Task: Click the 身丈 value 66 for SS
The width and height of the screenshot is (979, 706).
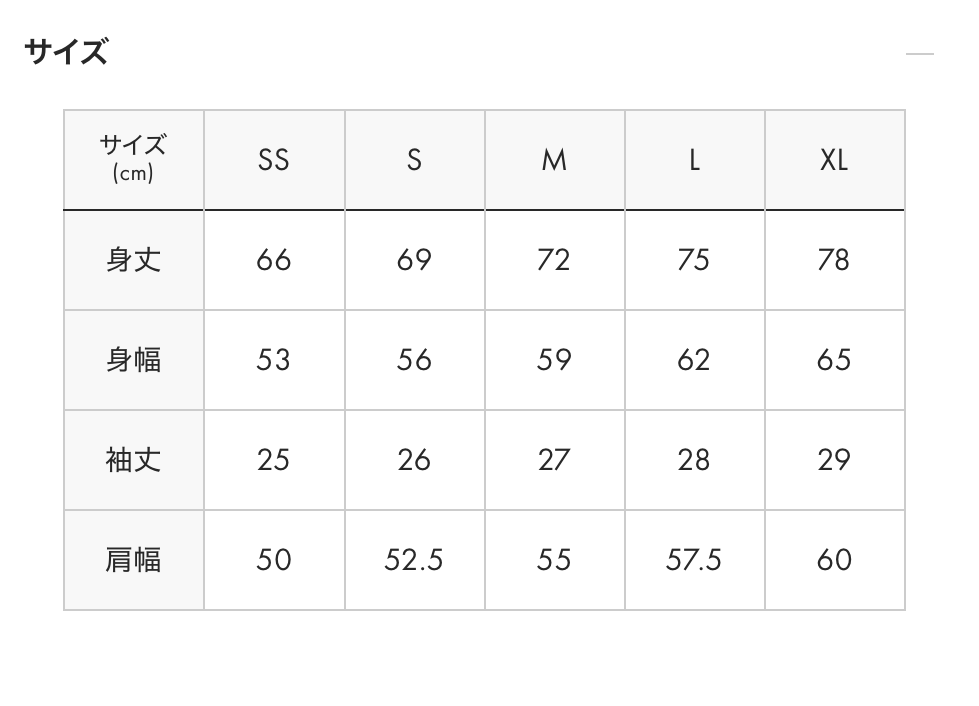Action: [x=274, y=260]
